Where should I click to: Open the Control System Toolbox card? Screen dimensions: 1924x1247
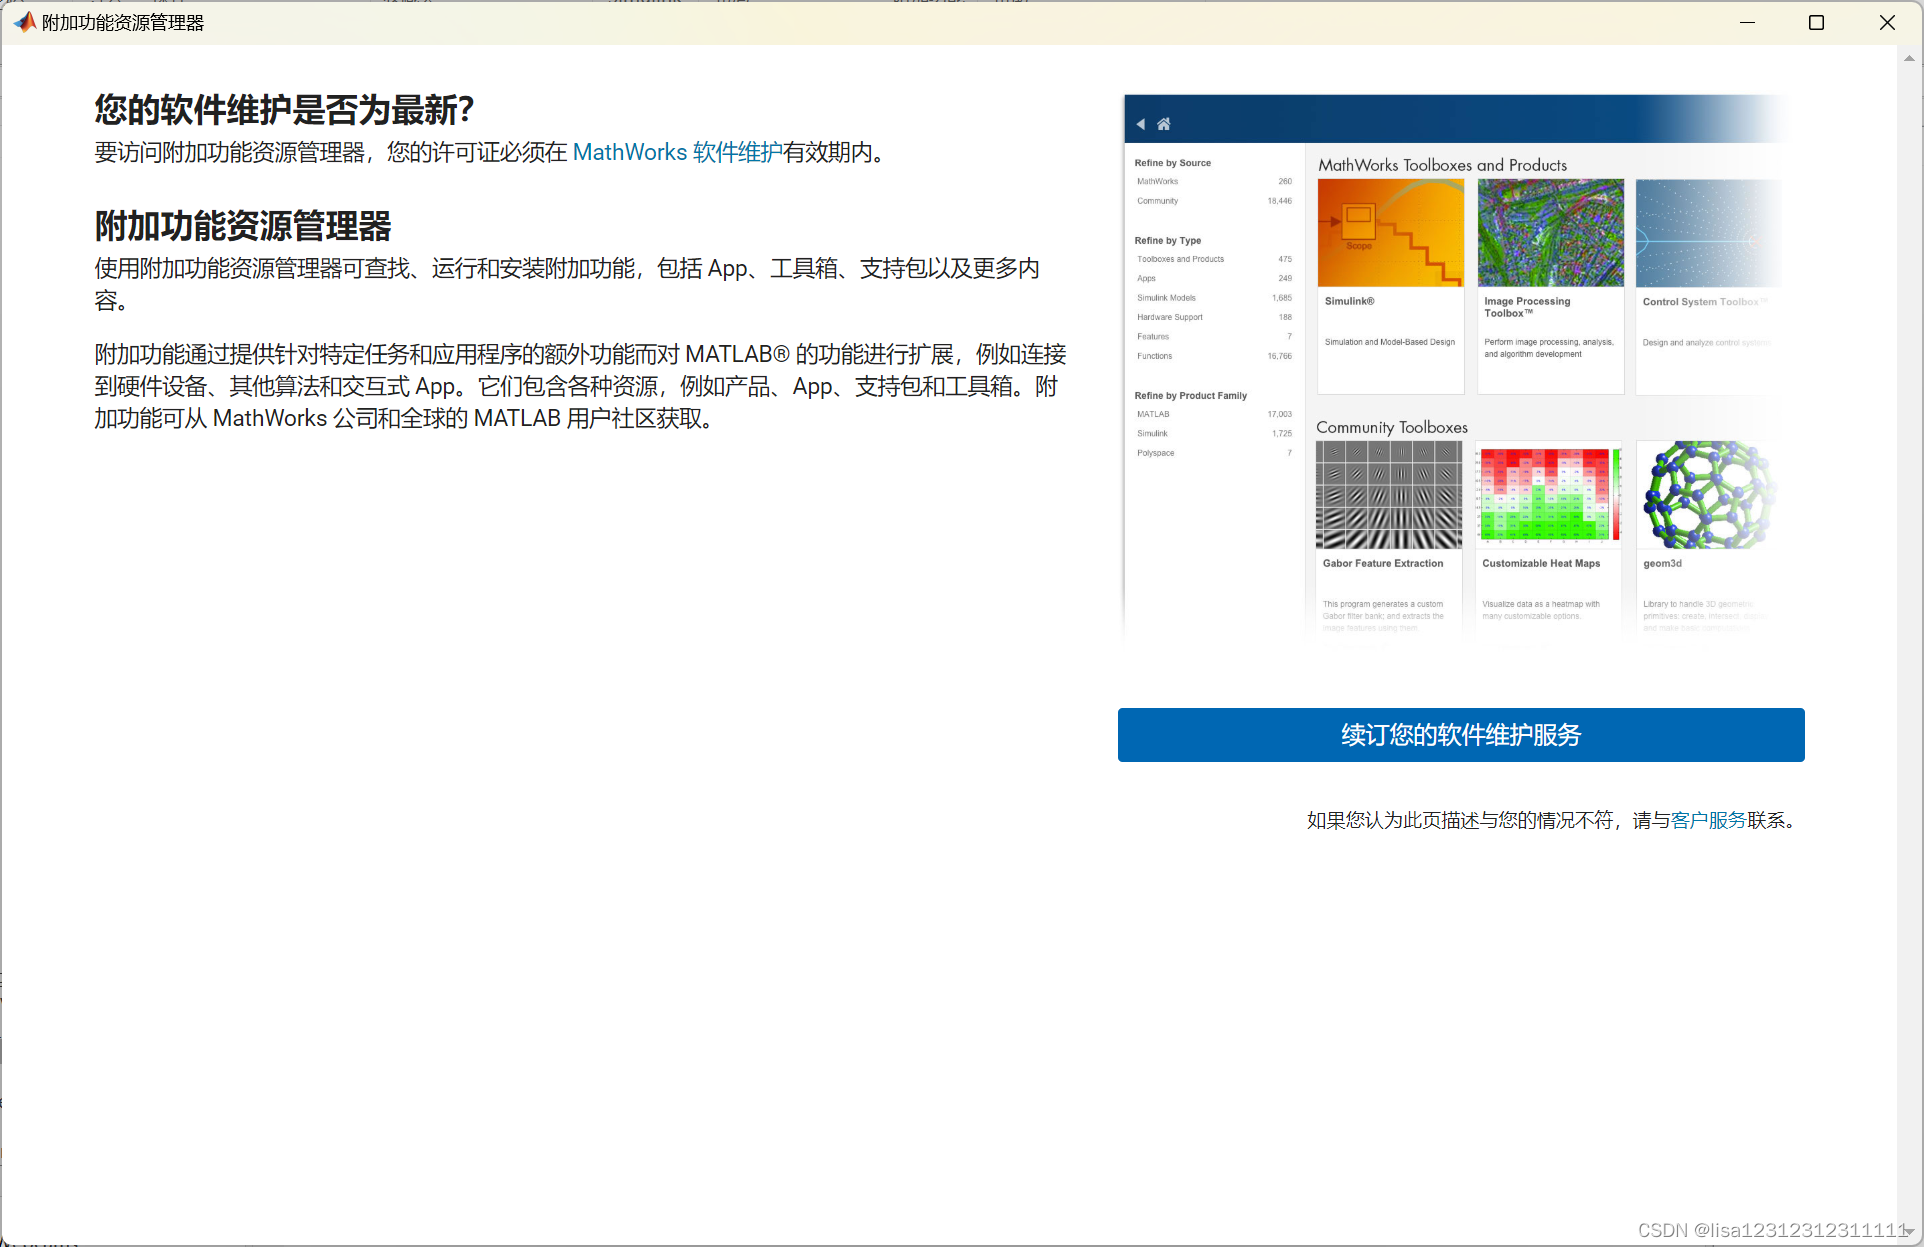1710,285
